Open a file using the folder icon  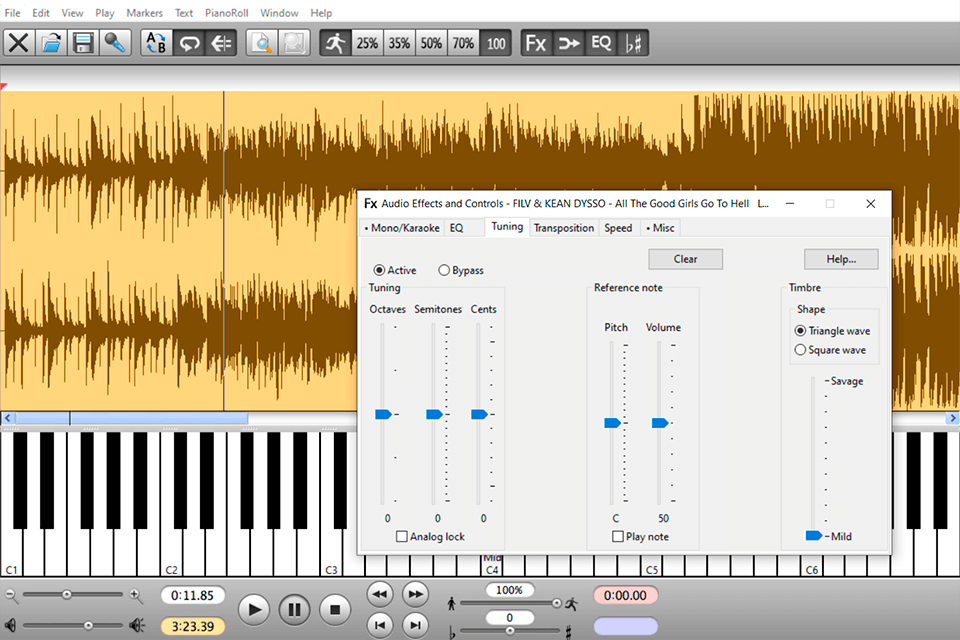pos(52,42)
